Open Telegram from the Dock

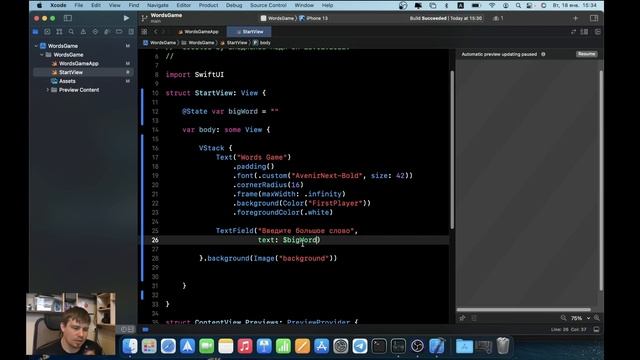(x=360, y=346)
